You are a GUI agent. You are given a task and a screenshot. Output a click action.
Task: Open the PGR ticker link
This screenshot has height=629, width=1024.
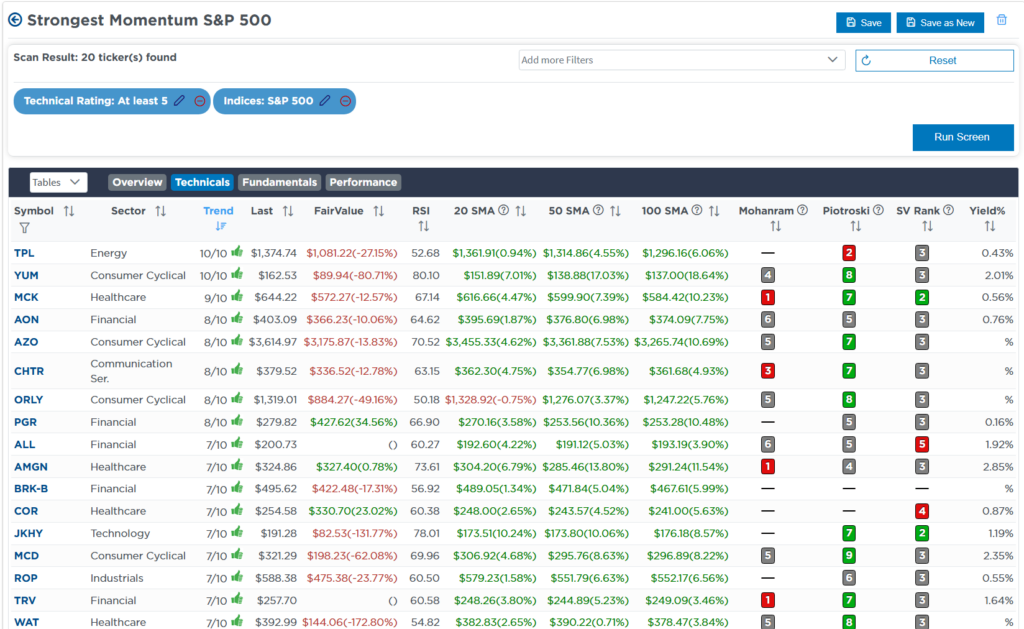pyautogui.click(x=25, y=422)
